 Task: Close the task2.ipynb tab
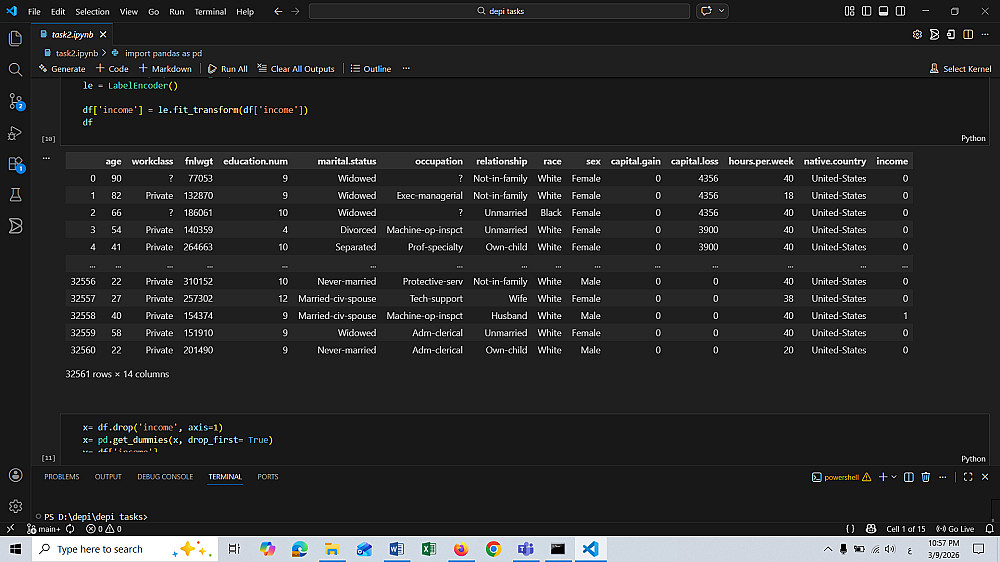pyautogui.click(x=103, y=34)
